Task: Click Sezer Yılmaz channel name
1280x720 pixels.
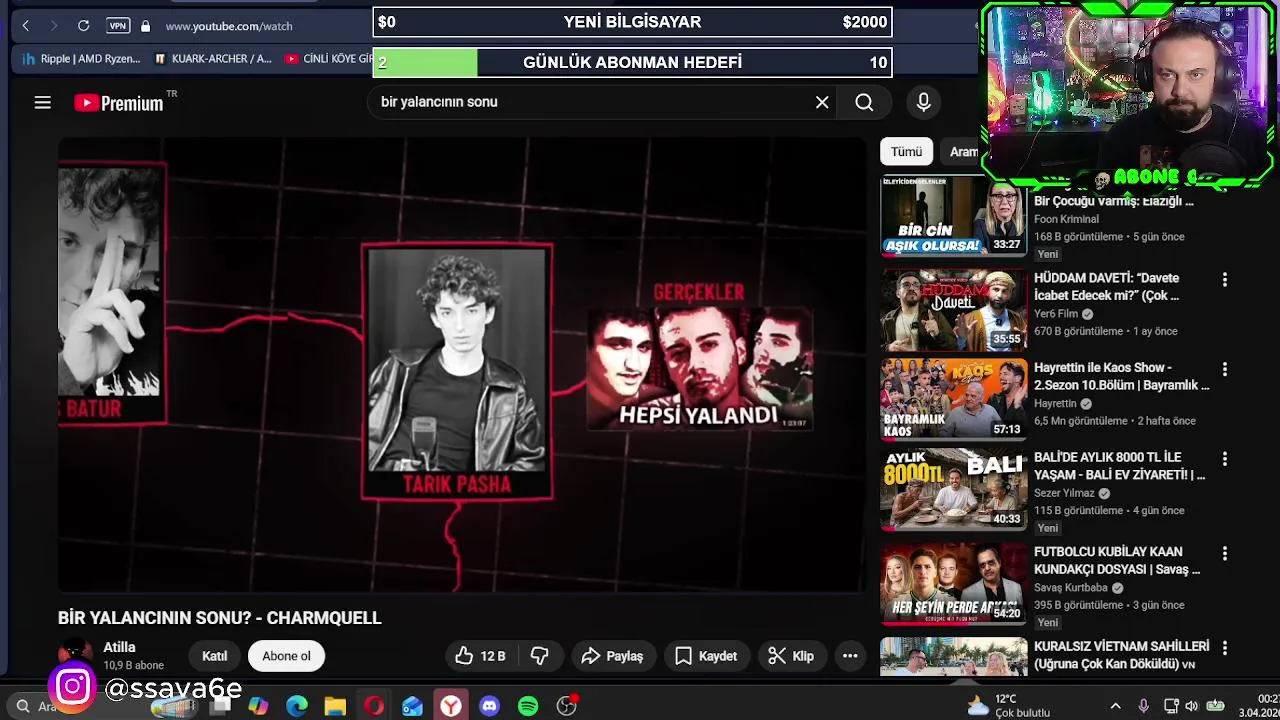Action: pos(1064,493)
